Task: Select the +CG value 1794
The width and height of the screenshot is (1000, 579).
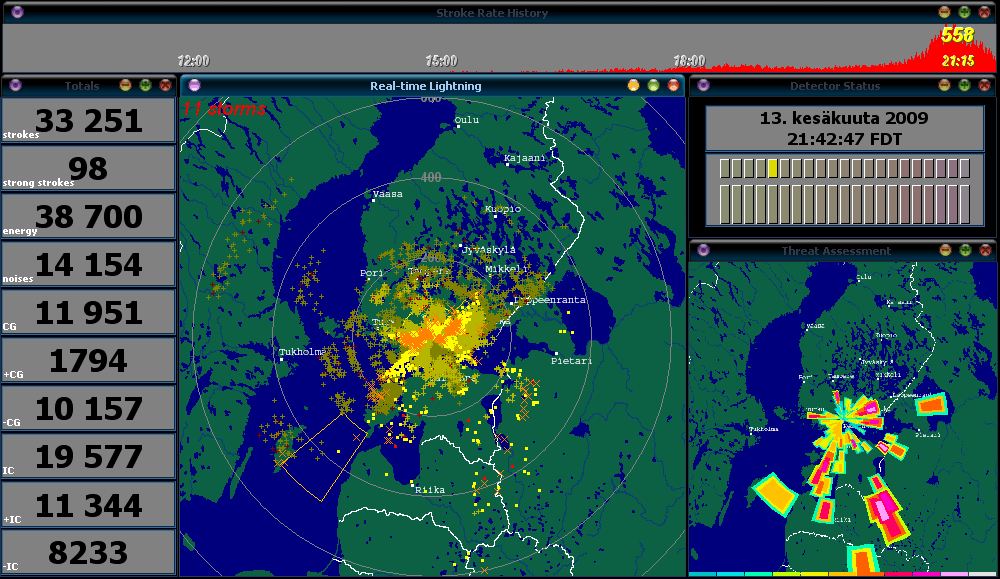Action: (88, 361)
